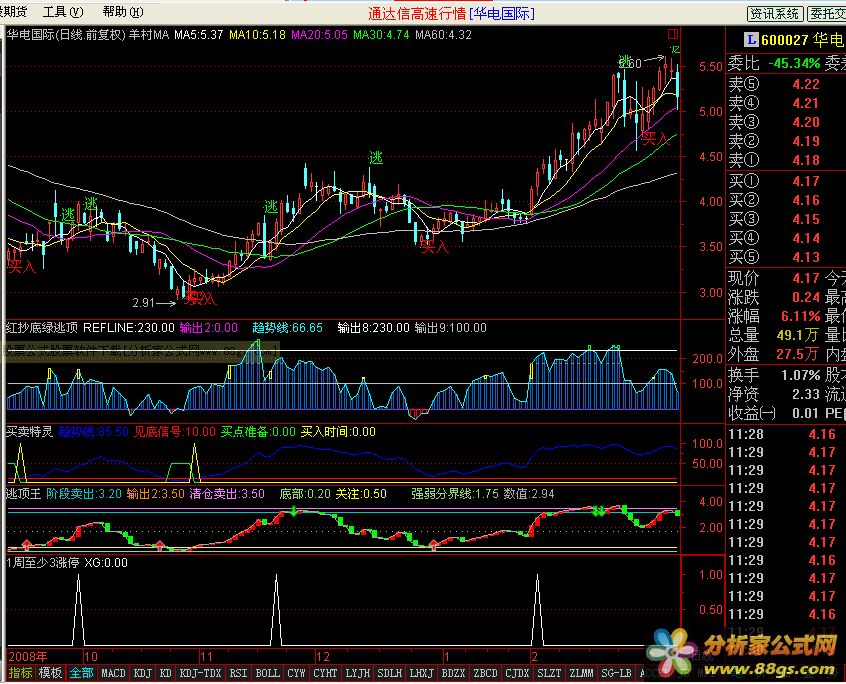Open the 帮助(H) menu
The image size is (846, 684).
click(x=122, y=11)
